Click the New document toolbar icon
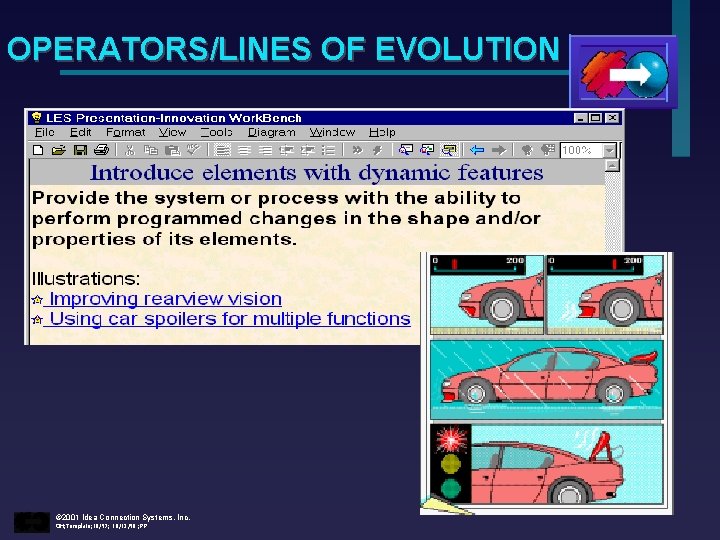 39,150
